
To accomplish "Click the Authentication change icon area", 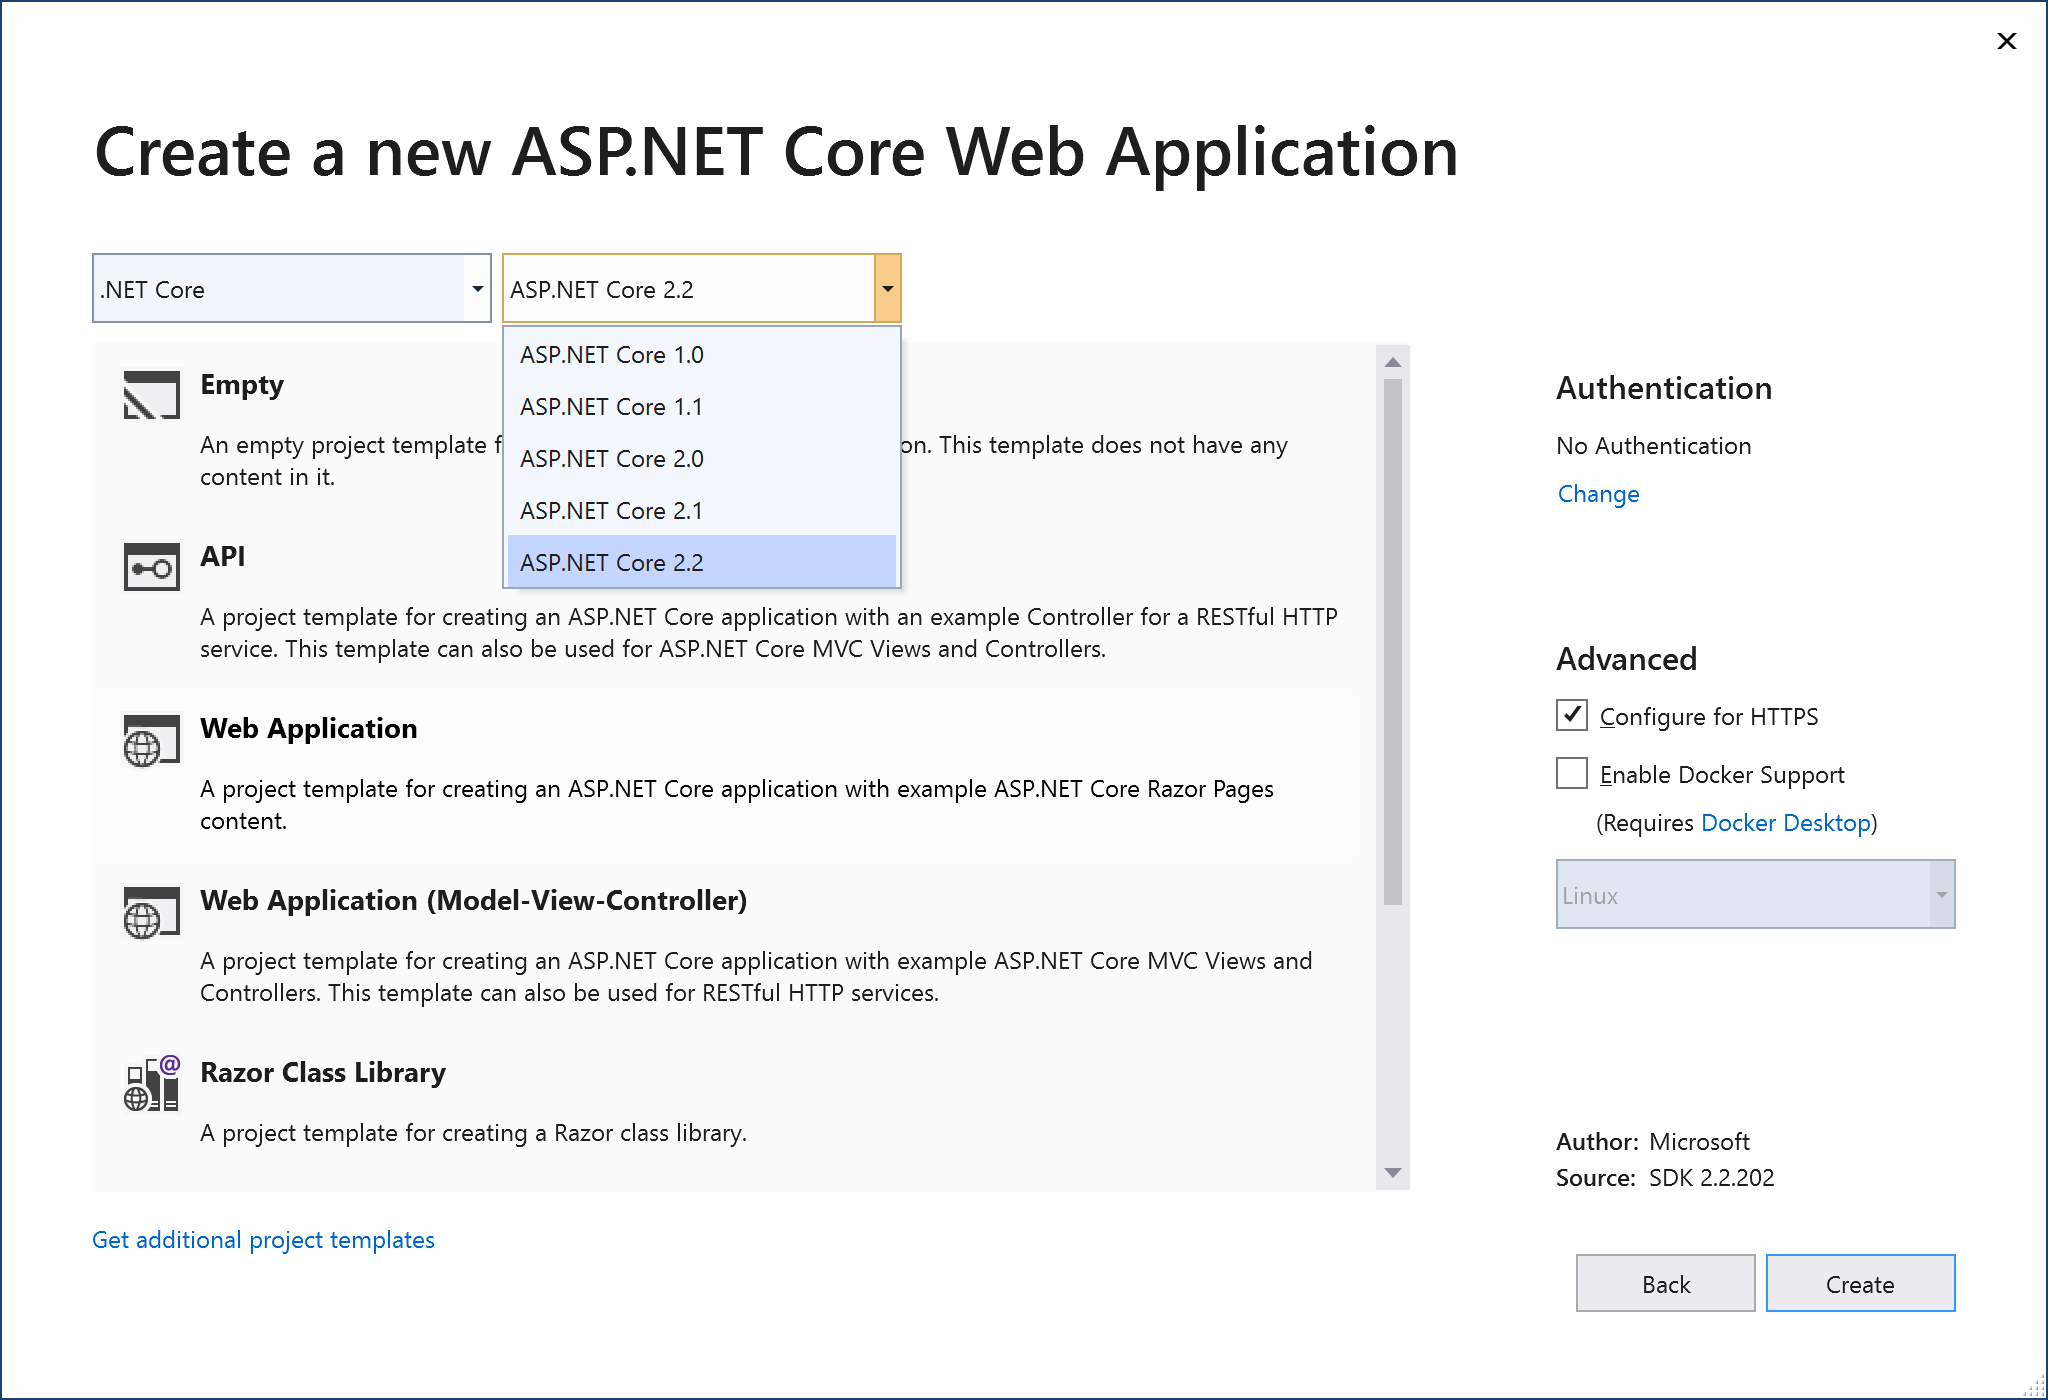I will [x=1594, y=493].
